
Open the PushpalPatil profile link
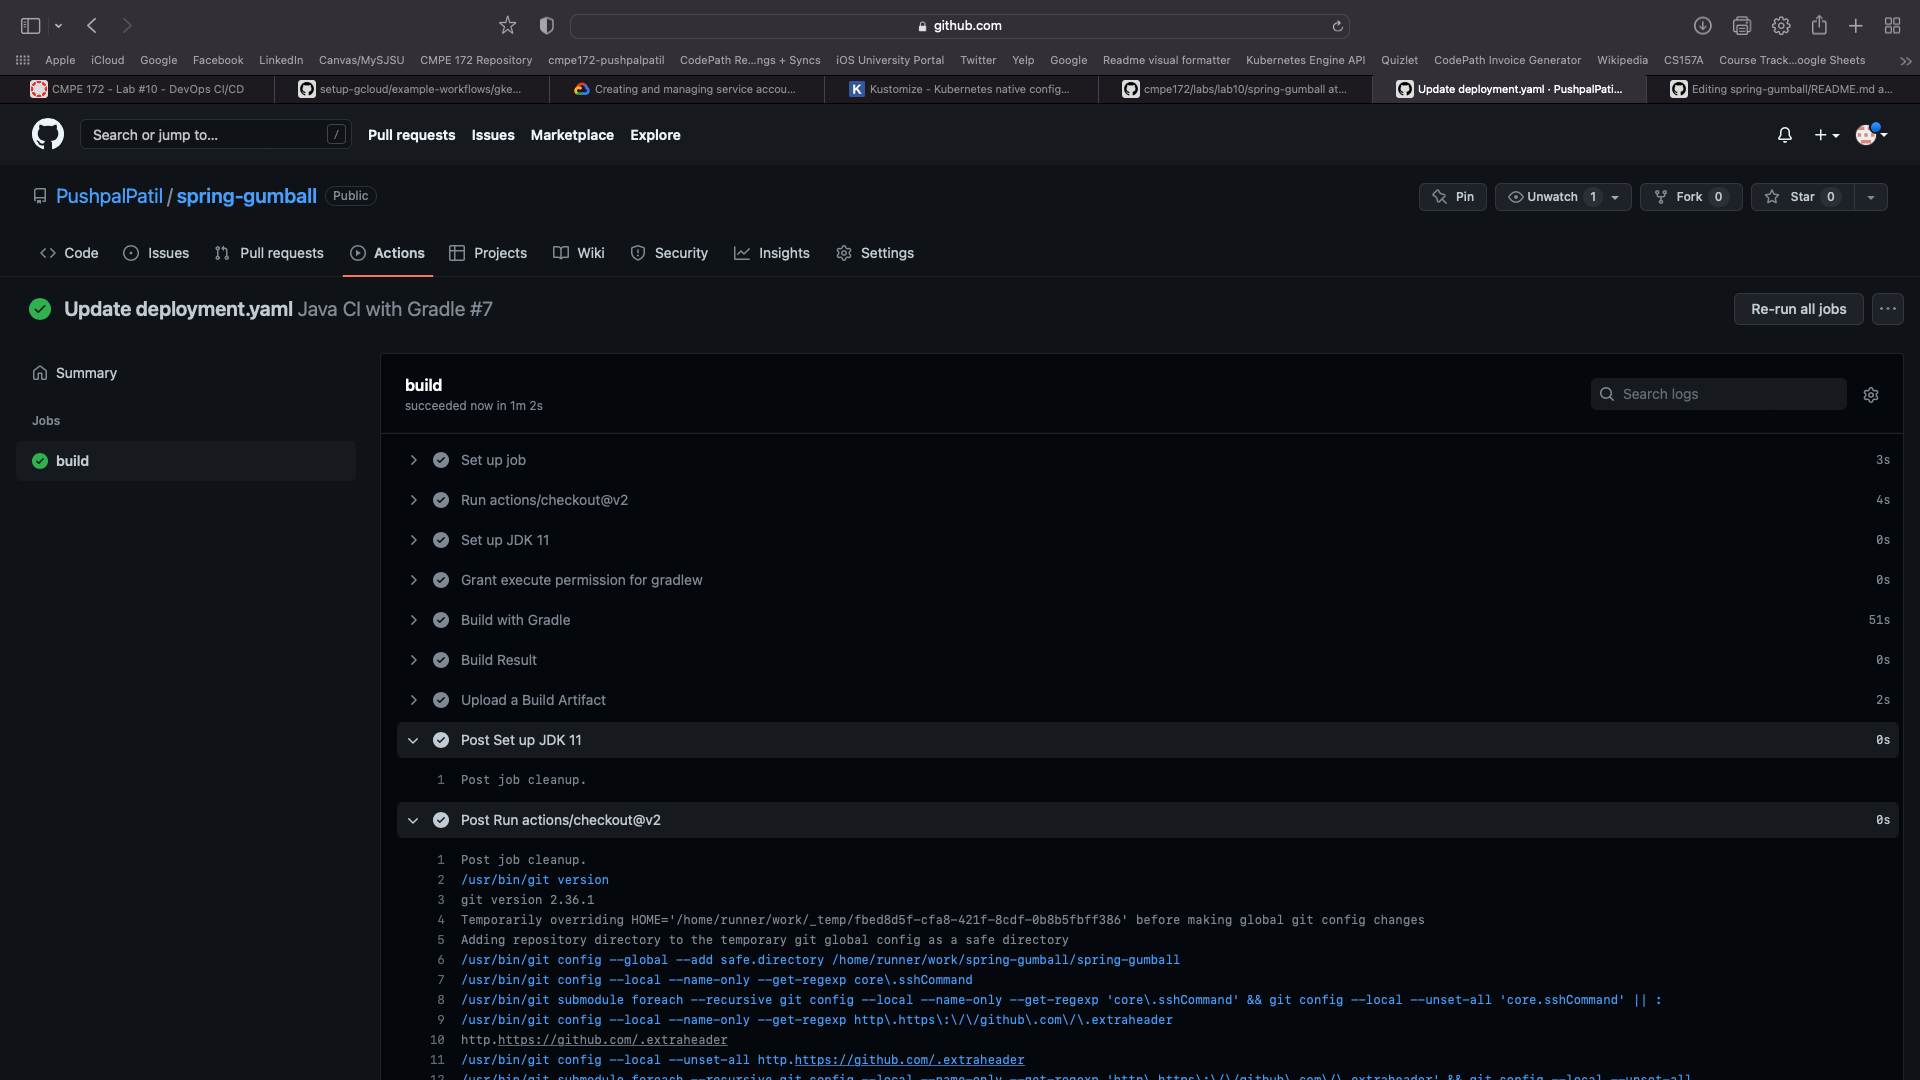click(x=109, y=196)
